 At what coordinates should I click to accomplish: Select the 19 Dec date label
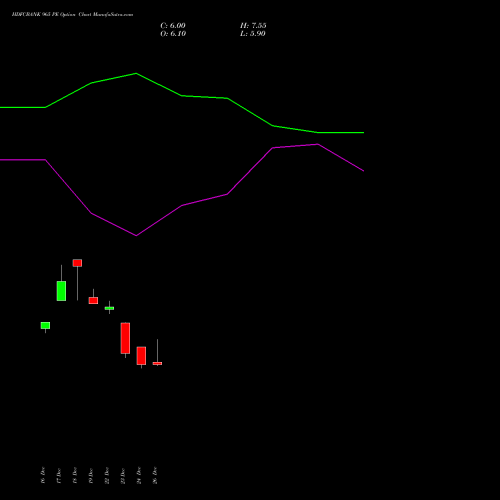pyautogui.click(x=91, y=475)
